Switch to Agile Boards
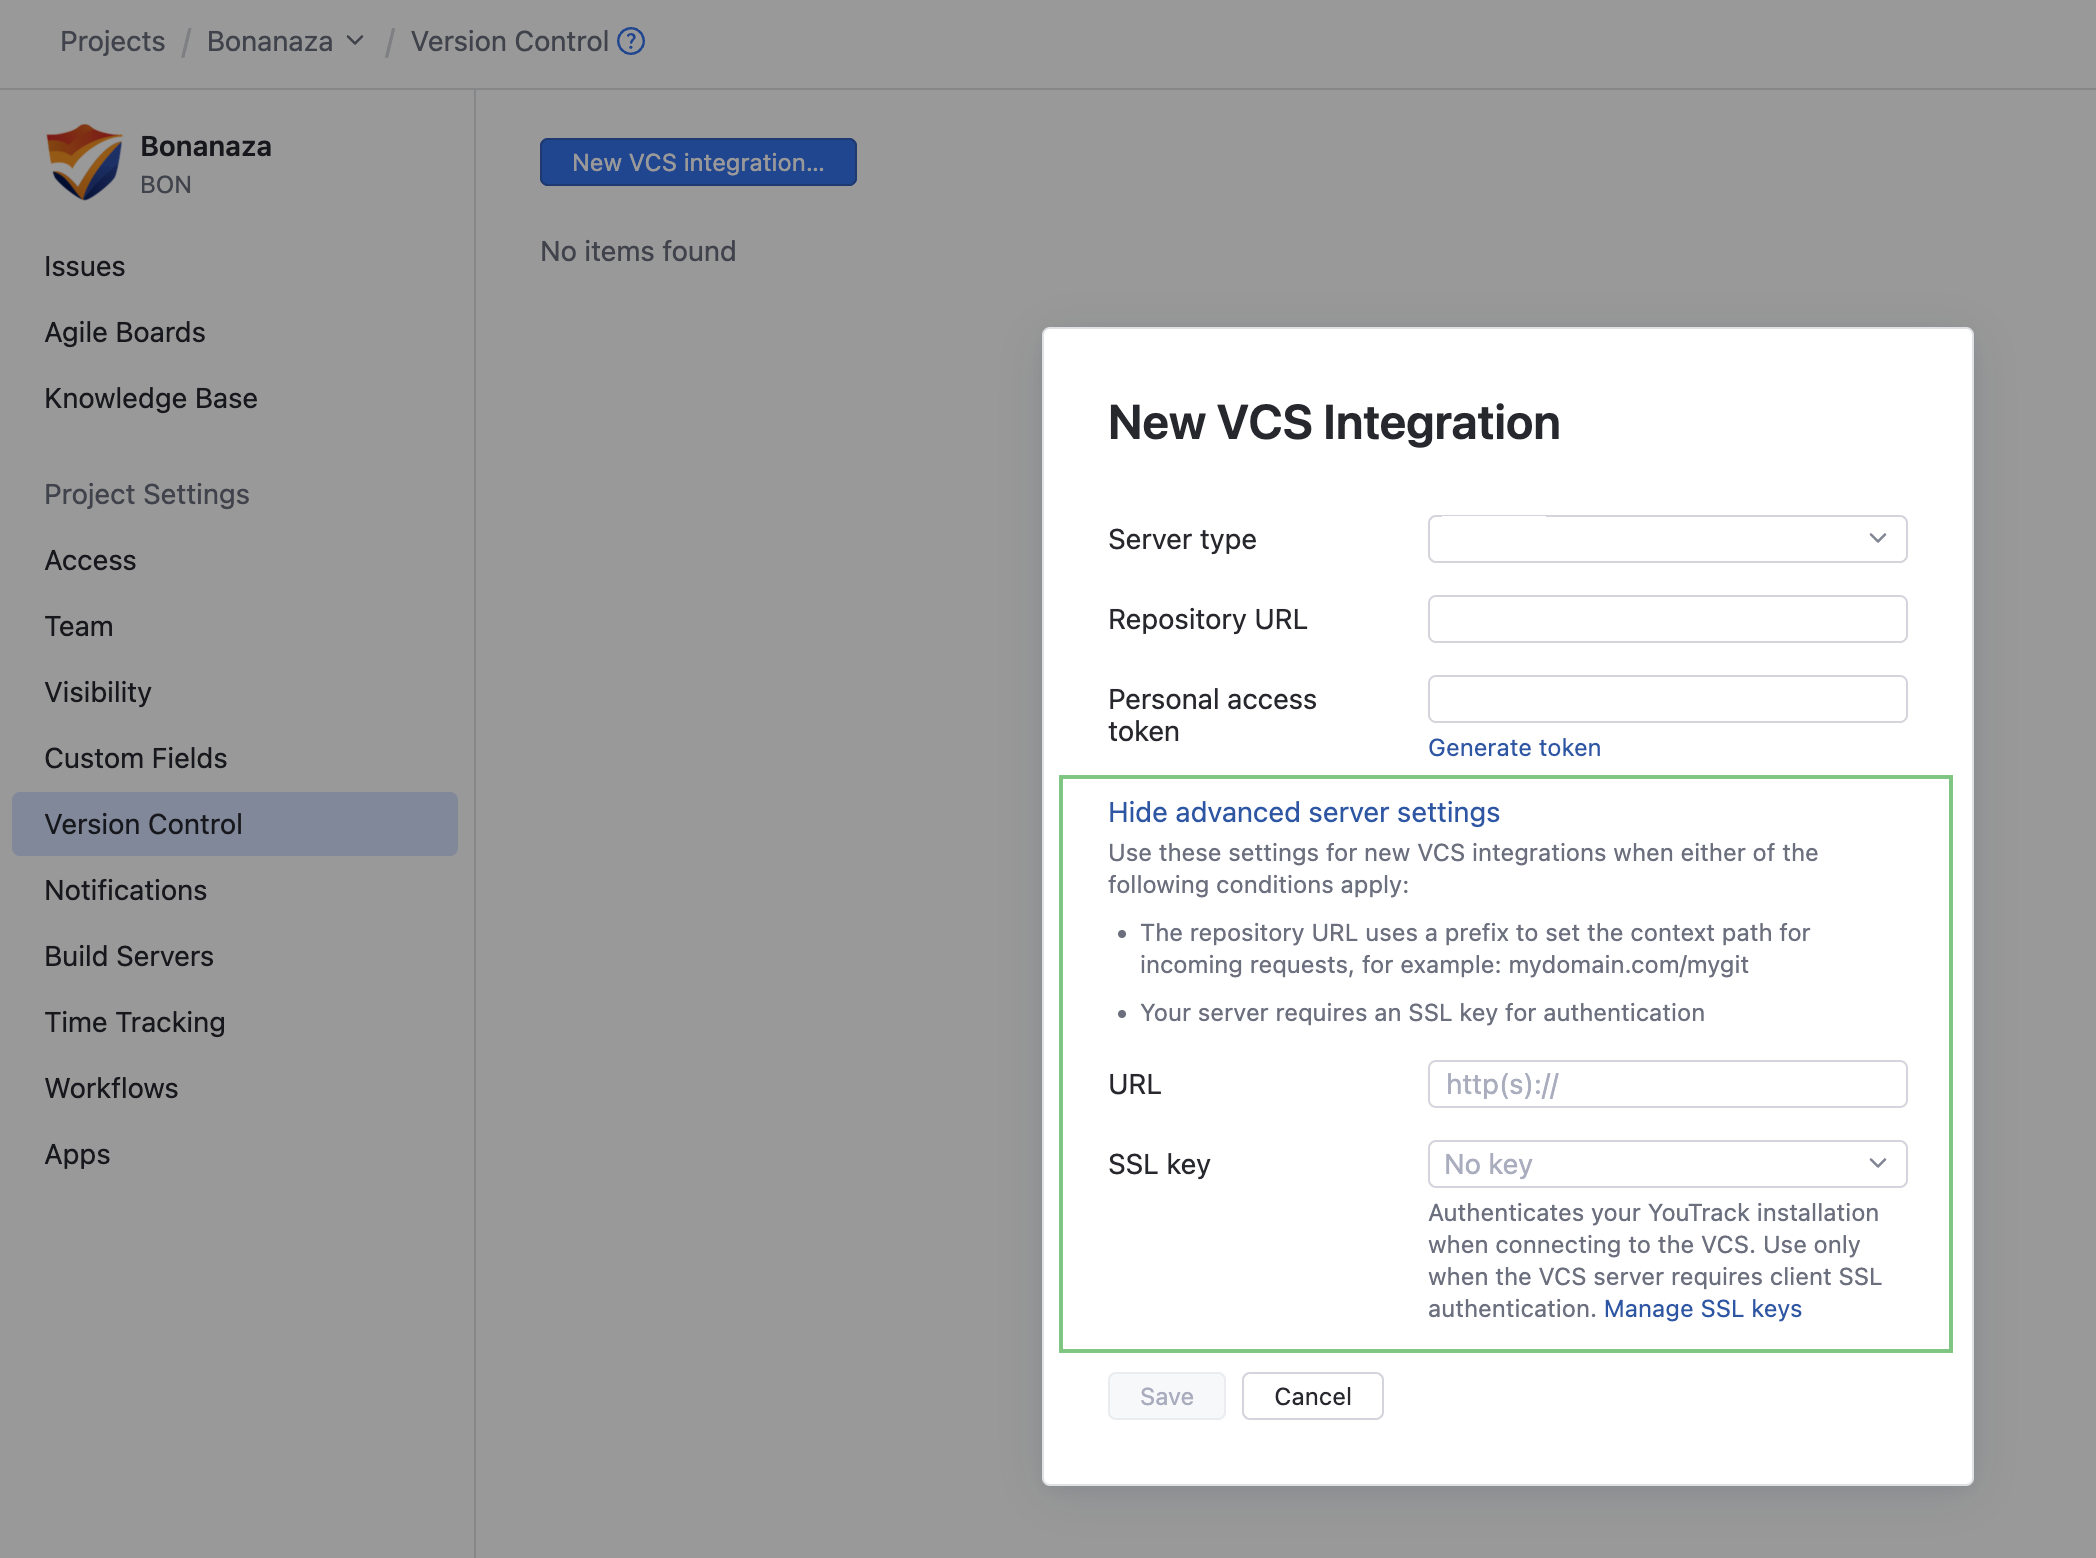This screenshot has height=1558, width=2096. pos(125,332)
